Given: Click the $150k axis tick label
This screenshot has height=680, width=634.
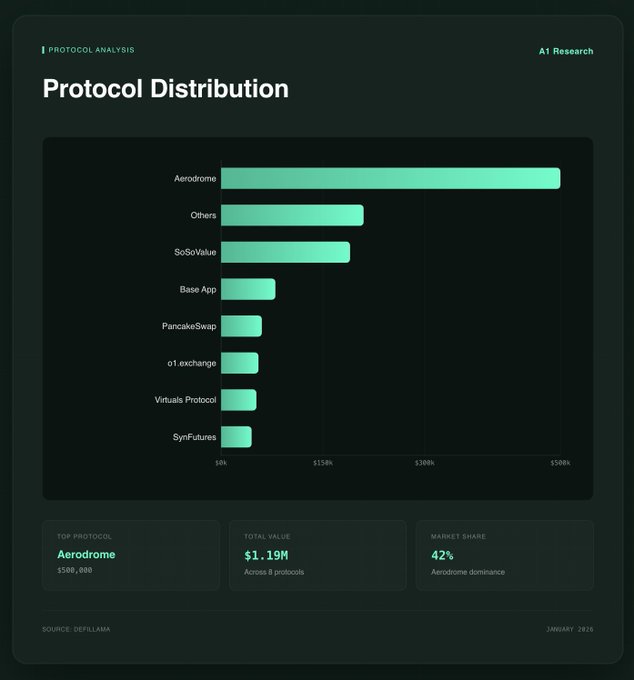Looking at the screenshot, I should (322, 463).
